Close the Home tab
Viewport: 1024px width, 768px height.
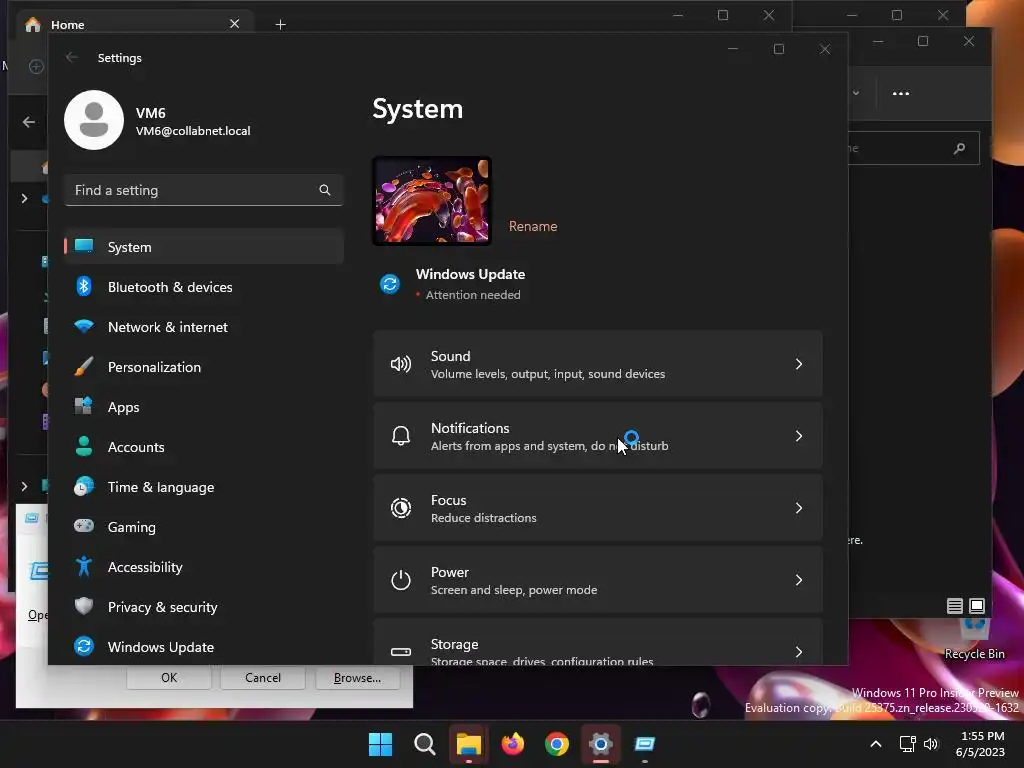pyautogui.click(x=234, y=24)
